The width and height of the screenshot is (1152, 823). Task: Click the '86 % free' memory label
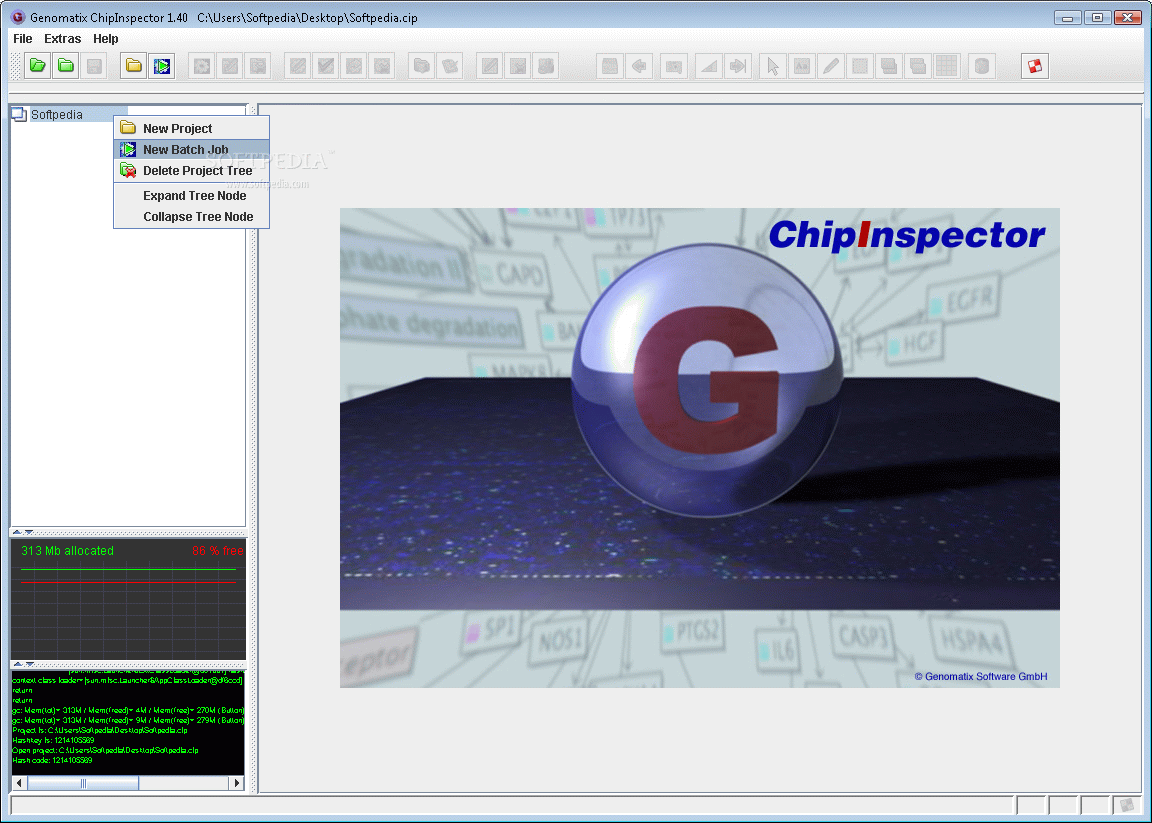(217, 550)
